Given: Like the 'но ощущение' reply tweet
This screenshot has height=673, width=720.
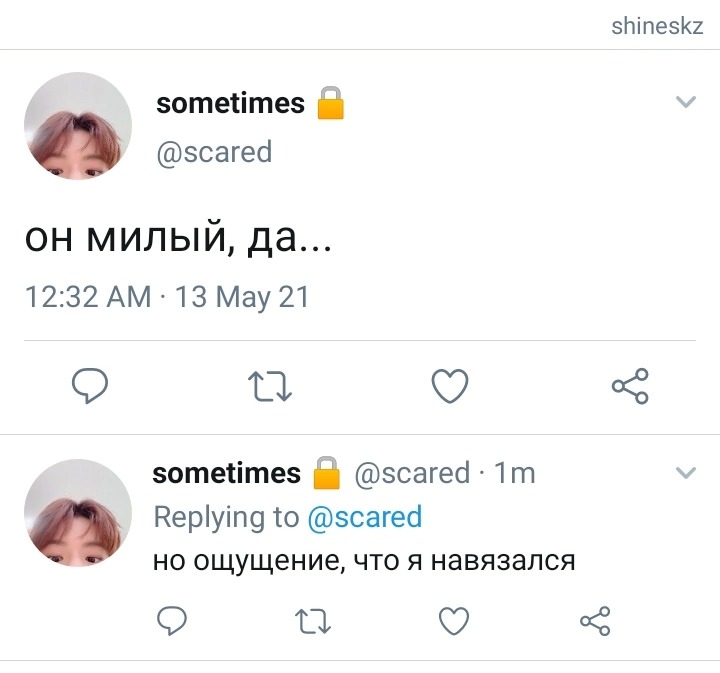Looking at the screenshot, I should click(454, 621).
